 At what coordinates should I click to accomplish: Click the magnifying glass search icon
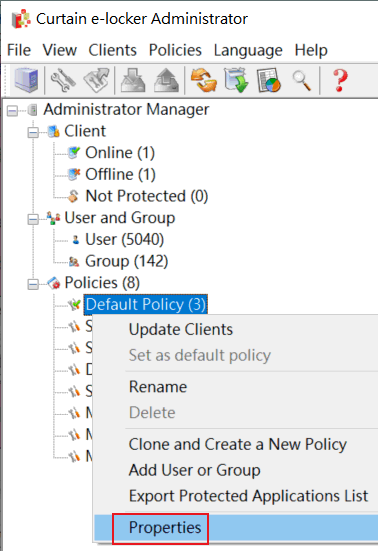(x=302, y=80)
